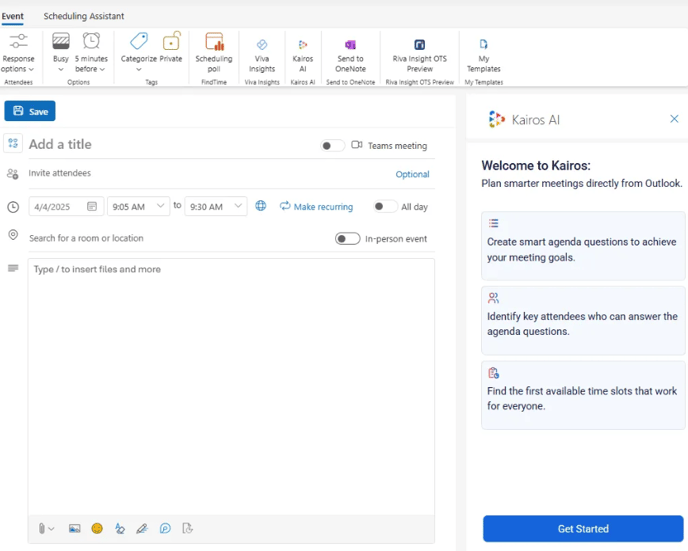Open the emoji picker
Image resolution: width=688 pixels, height=551 pixels.
click(x=97, y=529)
